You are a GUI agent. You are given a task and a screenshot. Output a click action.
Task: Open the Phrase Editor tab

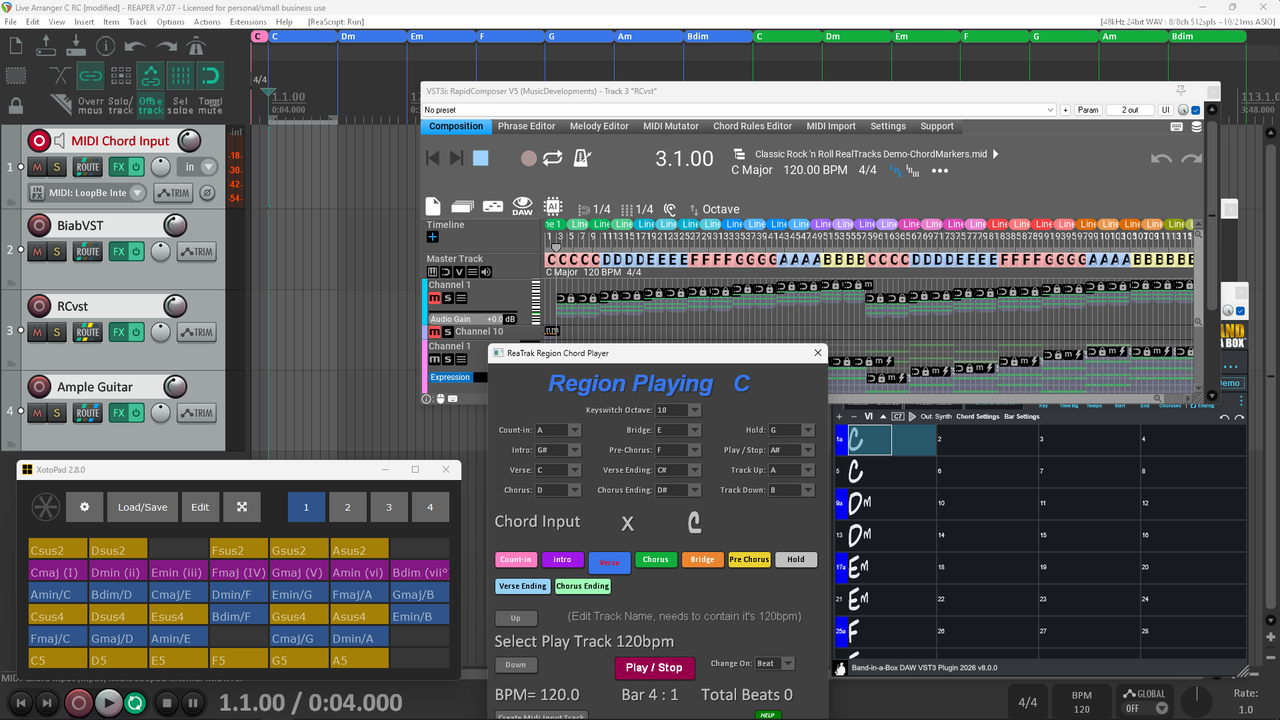tap(527, 126)
